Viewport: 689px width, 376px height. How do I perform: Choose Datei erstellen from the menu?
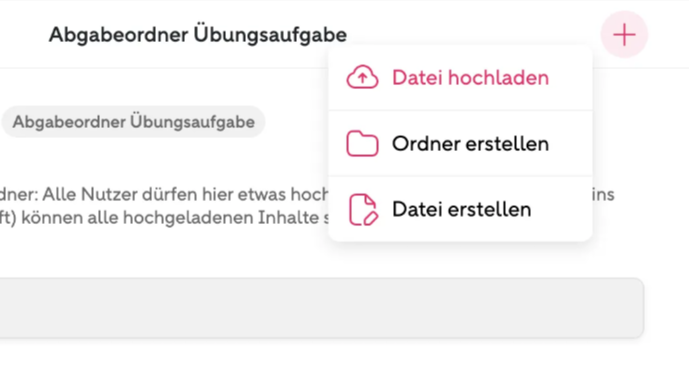(x=460, y=209)
